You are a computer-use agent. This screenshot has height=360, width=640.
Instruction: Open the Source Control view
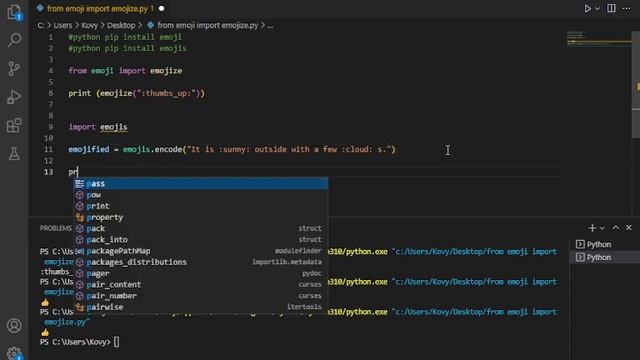coord(14,69)
